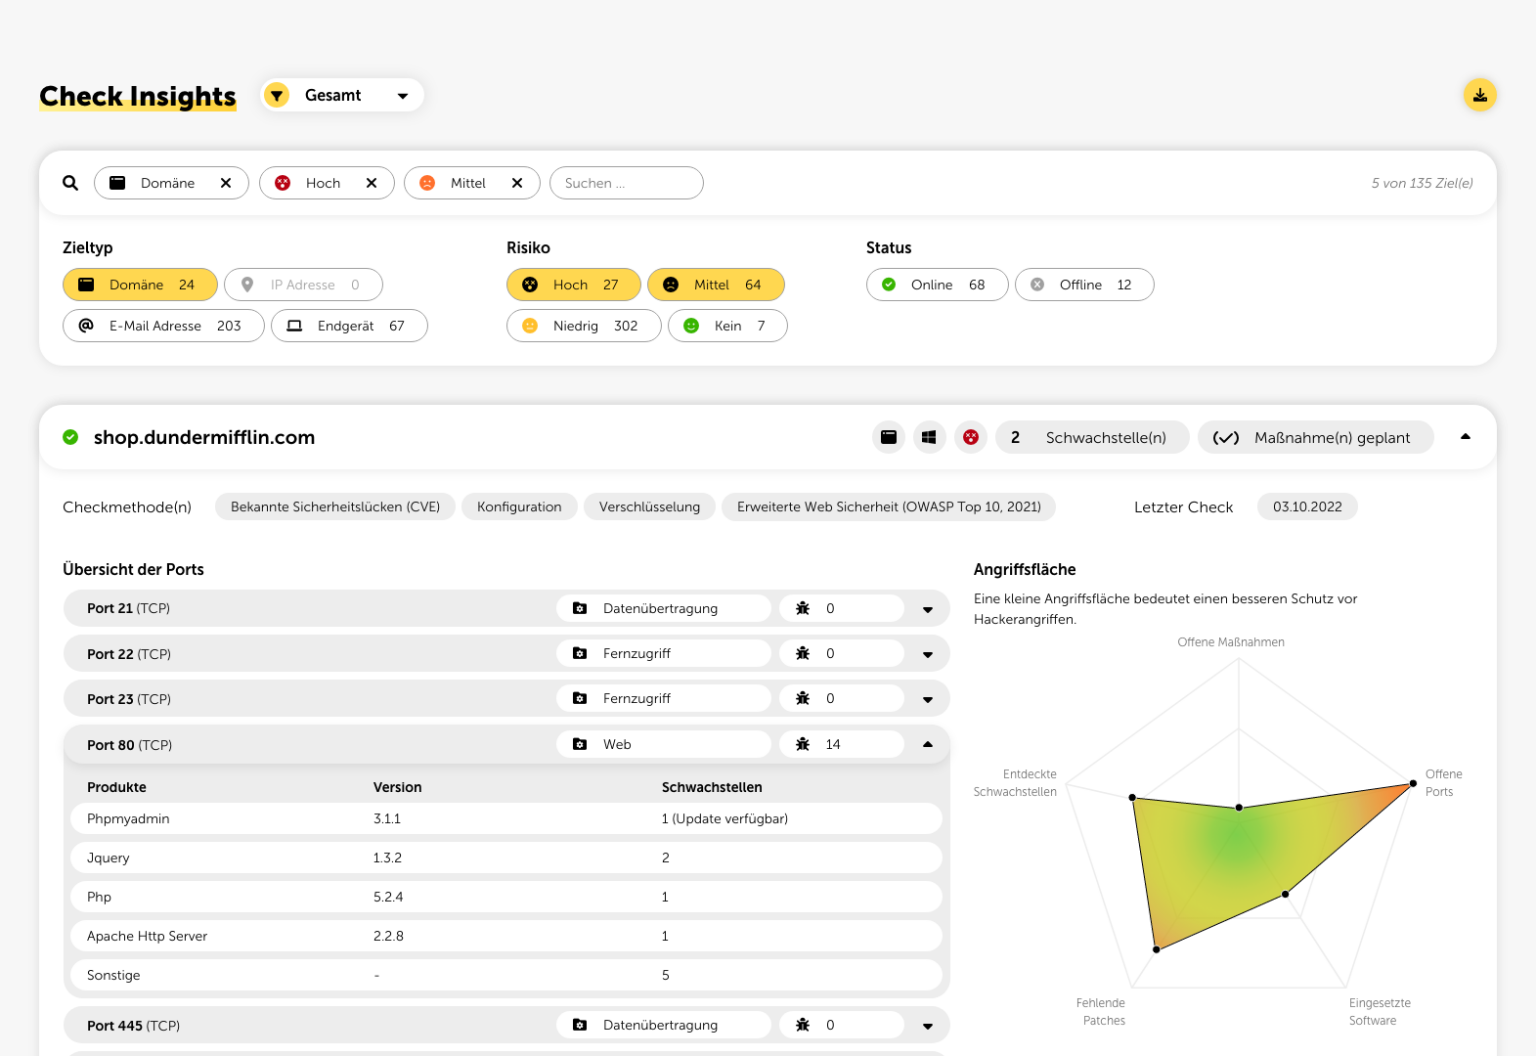Click the Maßnahme(n) geplant button
The height and width of the screenshot is (1056, 1536).
pyautogui.click(x=1315, y=437)
